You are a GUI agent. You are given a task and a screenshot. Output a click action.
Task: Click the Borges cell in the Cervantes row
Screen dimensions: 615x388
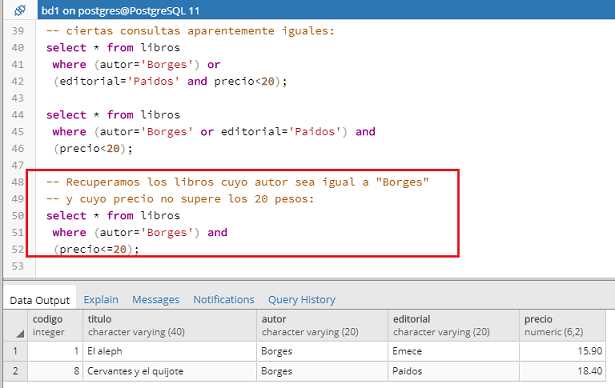coord(322,371)
